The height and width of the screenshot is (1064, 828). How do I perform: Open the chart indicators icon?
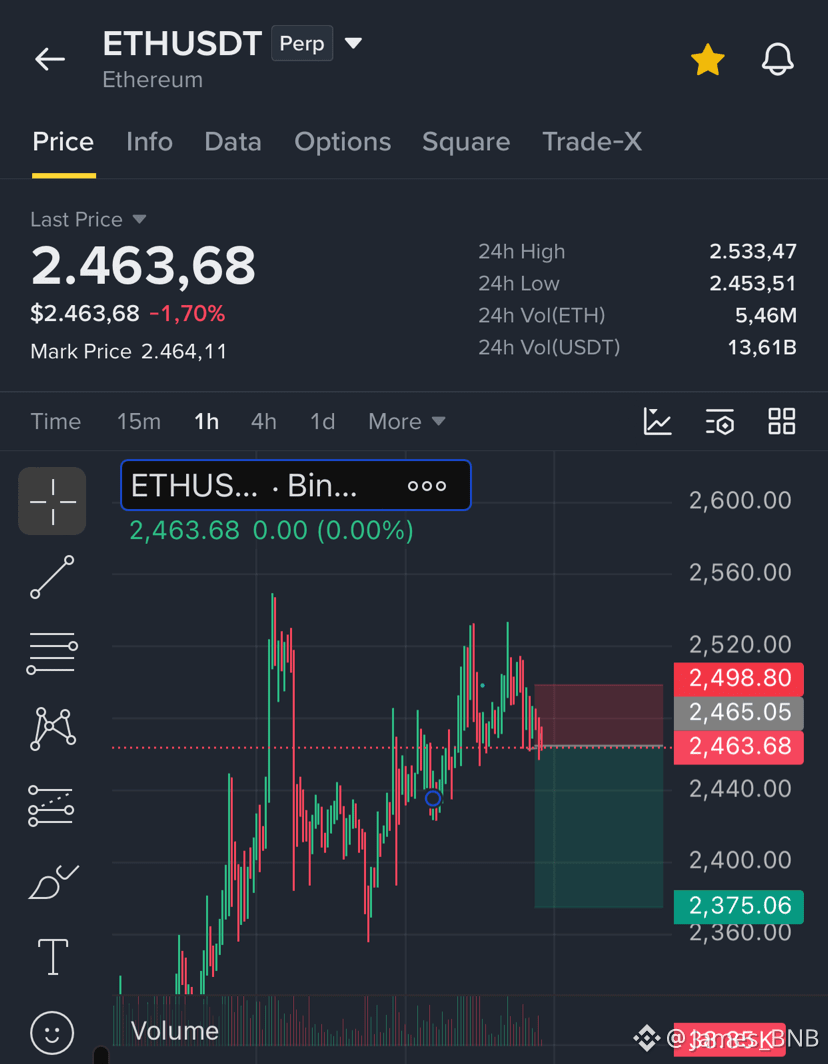[657, 421]
